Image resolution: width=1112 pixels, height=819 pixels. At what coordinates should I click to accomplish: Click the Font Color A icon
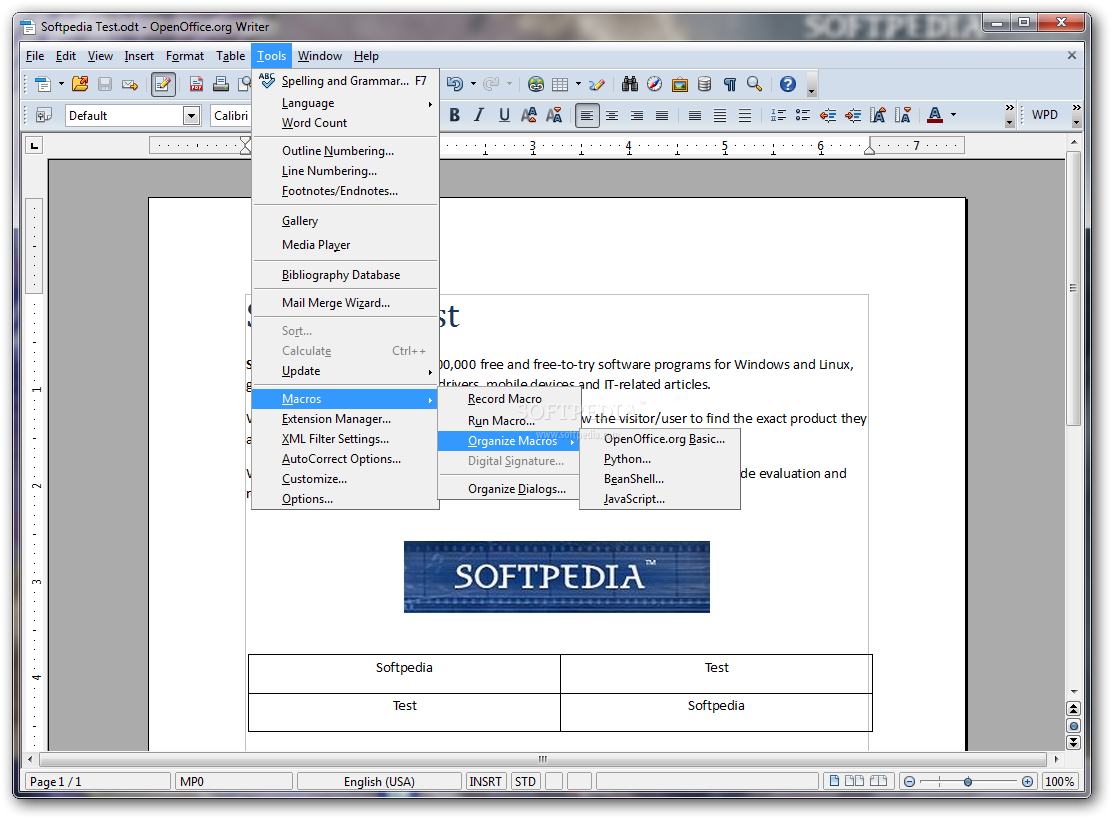(x=935, y=115)
